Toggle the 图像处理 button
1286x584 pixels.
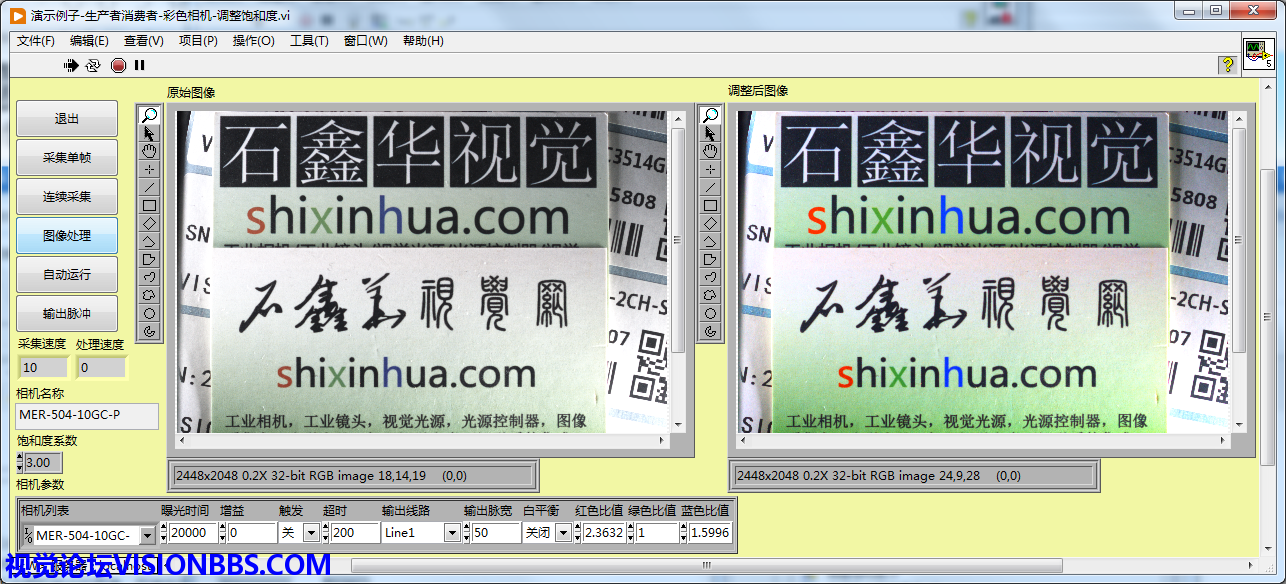[x=67, y=236]
